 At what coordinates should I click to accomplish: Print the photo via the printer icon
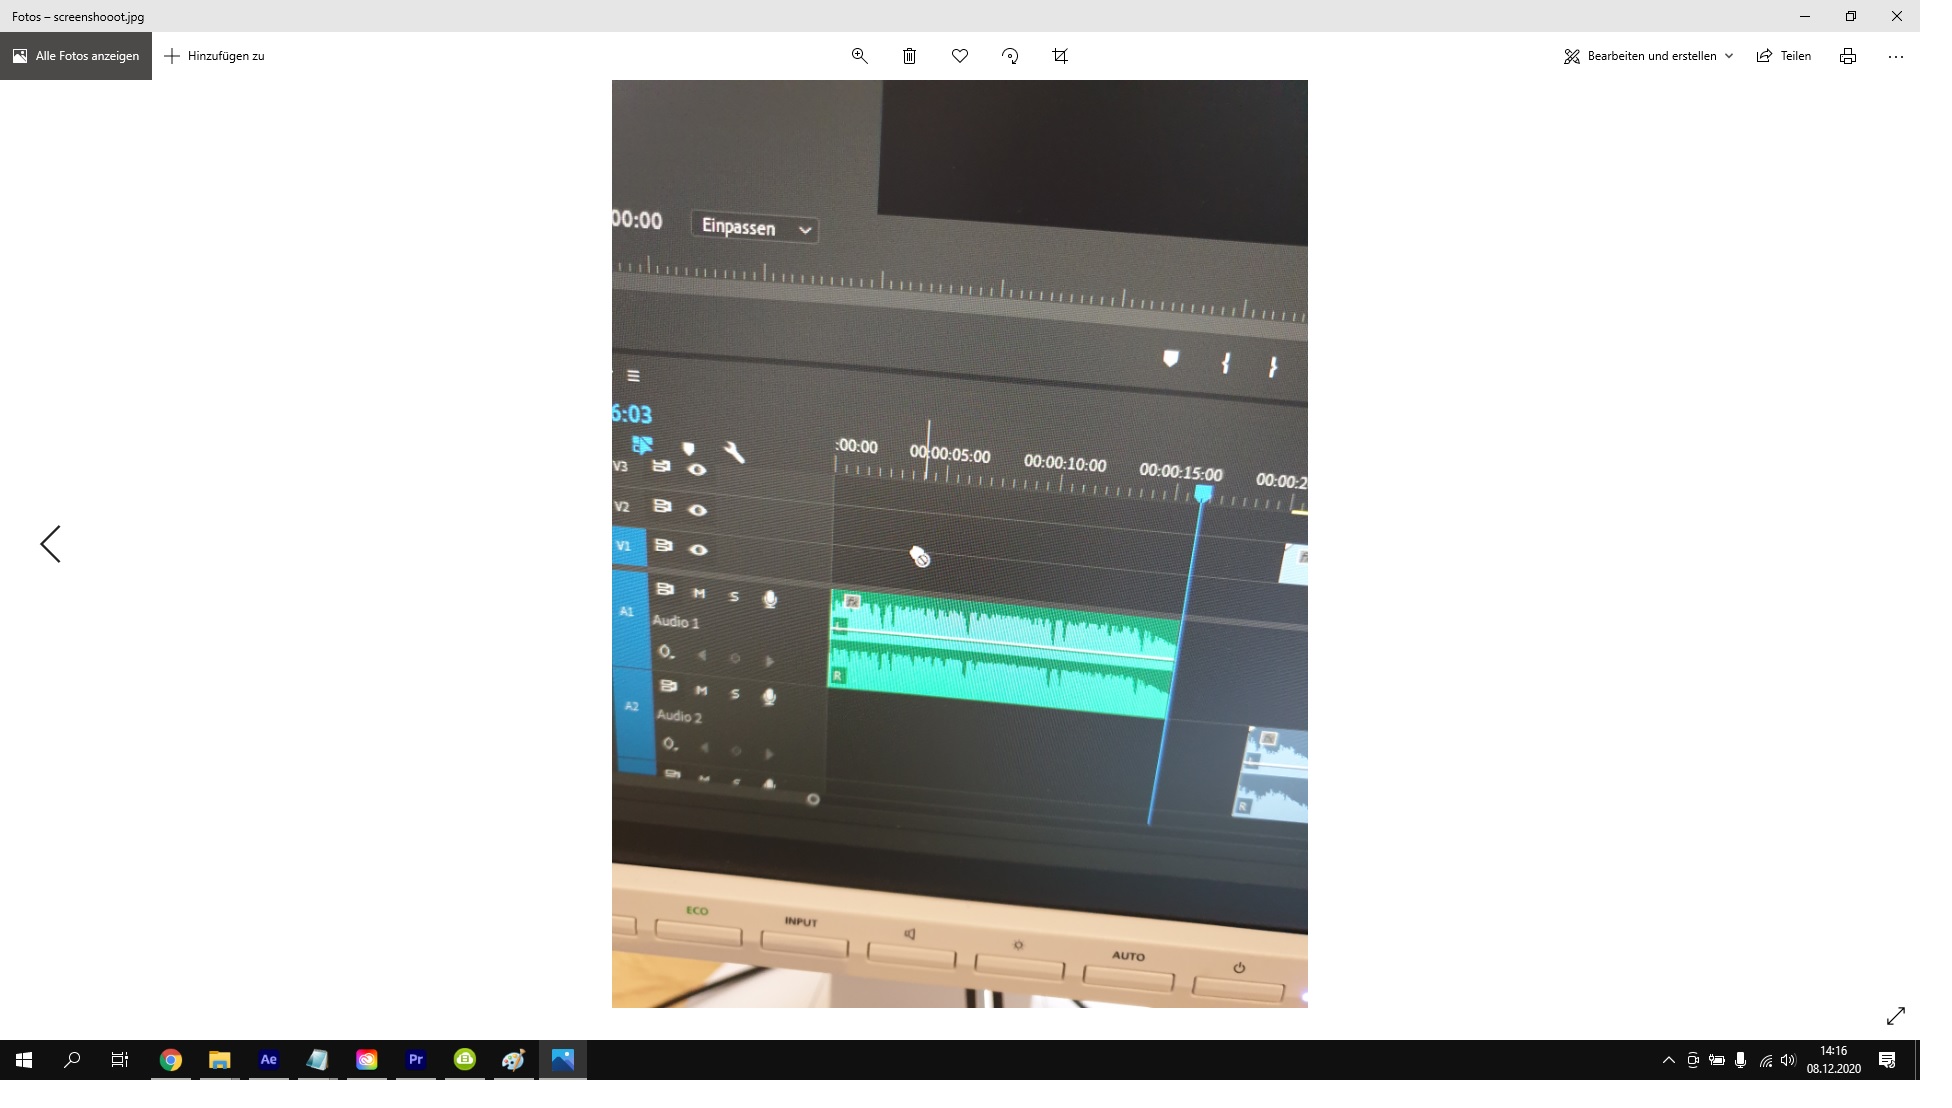click(1847, 56)
